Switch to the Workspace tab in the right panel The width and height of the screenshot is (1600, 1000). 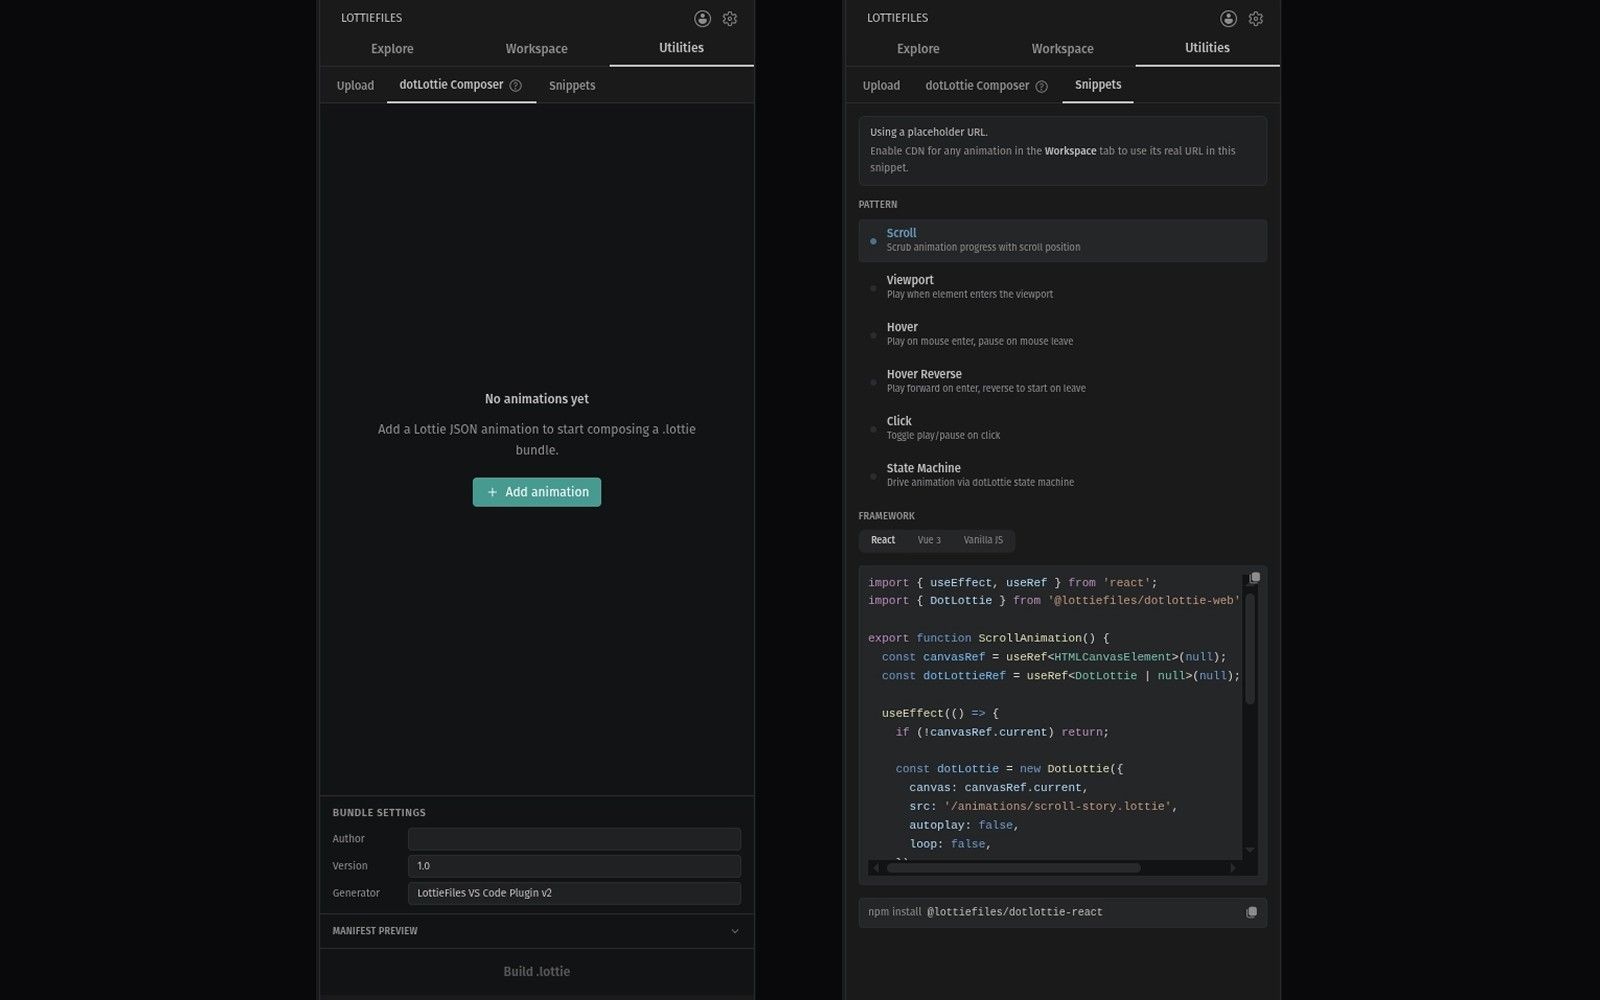pos(1062,49)
